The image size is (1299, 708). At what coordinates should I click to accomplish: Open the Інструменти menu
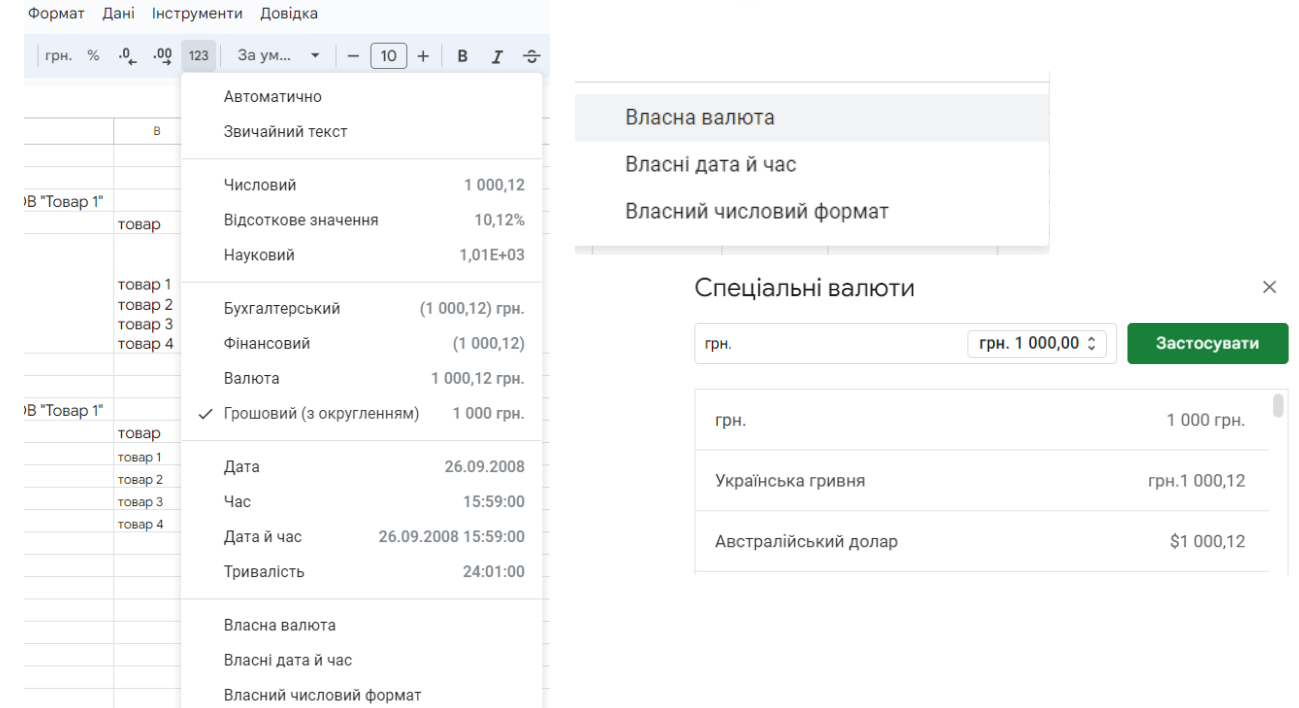[197, 13]
